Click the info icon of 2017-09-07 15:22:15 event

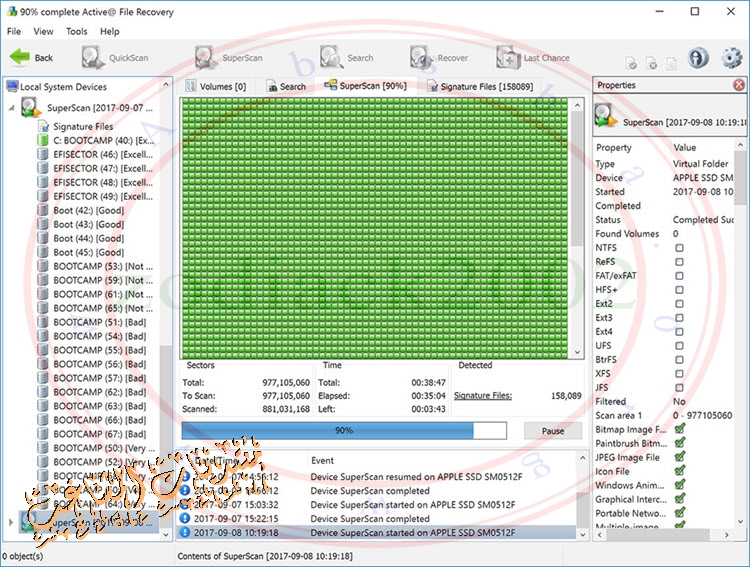185,518
